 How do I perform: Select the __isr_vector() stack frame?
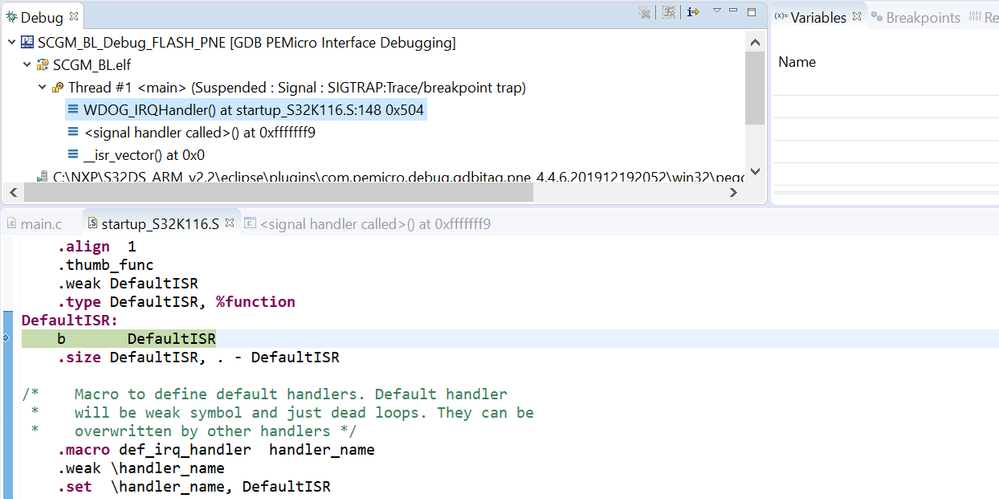(143, 154)
